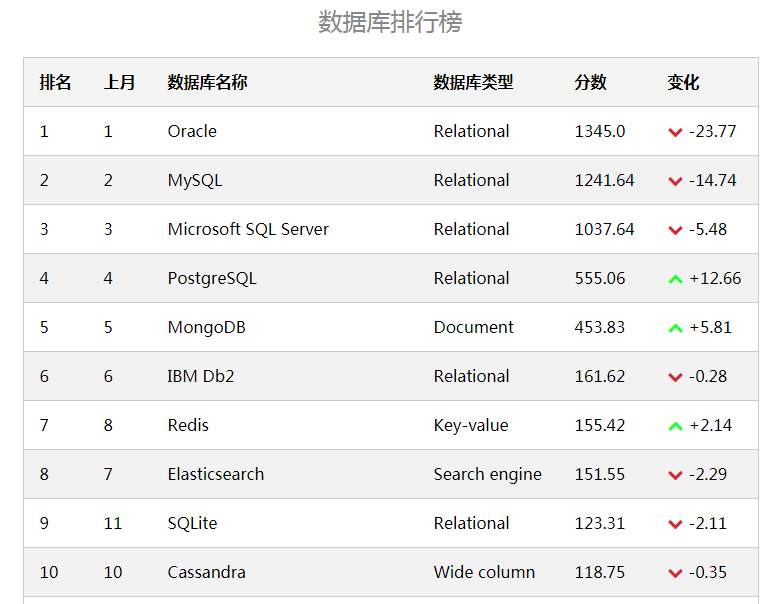Click the score 155.42
This screenshot has width=783, height=604.
pos(600,425)
